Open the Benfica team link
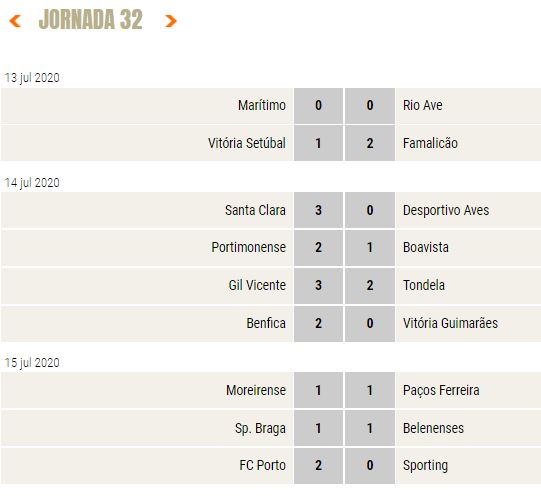The image size is (541, 502). tap(266, 323)
